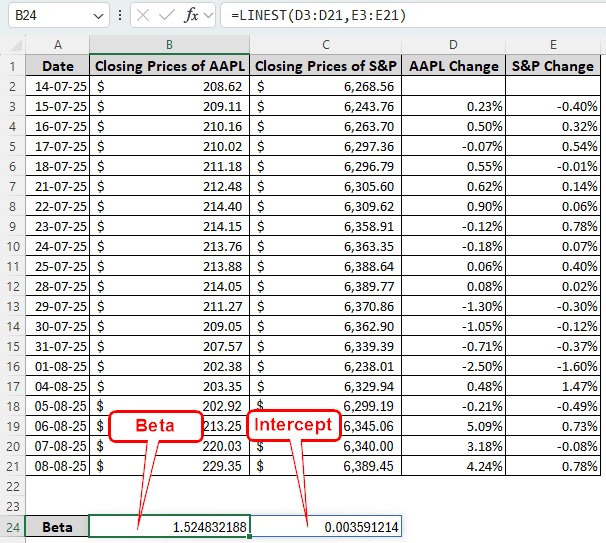This screenshot has width=606, height=543.
Task: Select column B header
Action: (x=169, y=45)
